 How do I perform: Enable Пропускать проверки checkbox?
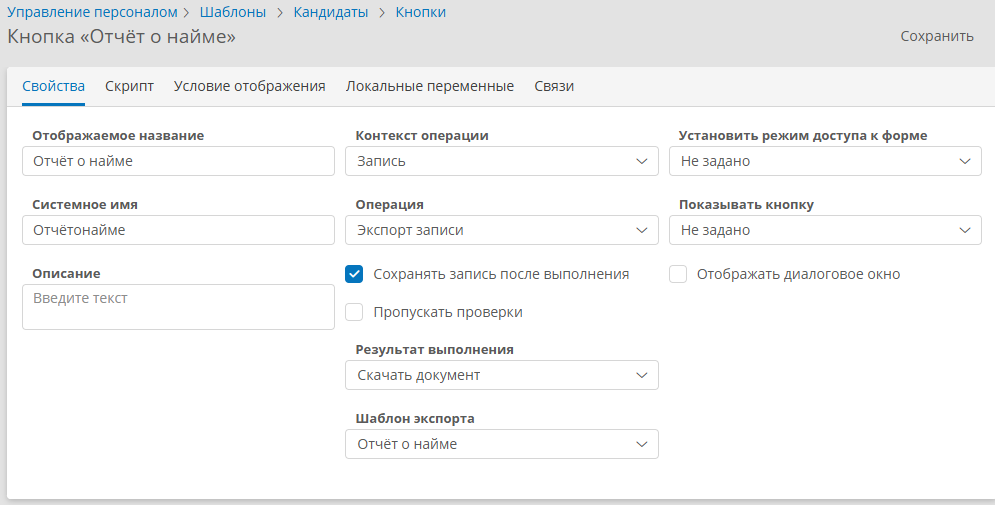(354, 312)
